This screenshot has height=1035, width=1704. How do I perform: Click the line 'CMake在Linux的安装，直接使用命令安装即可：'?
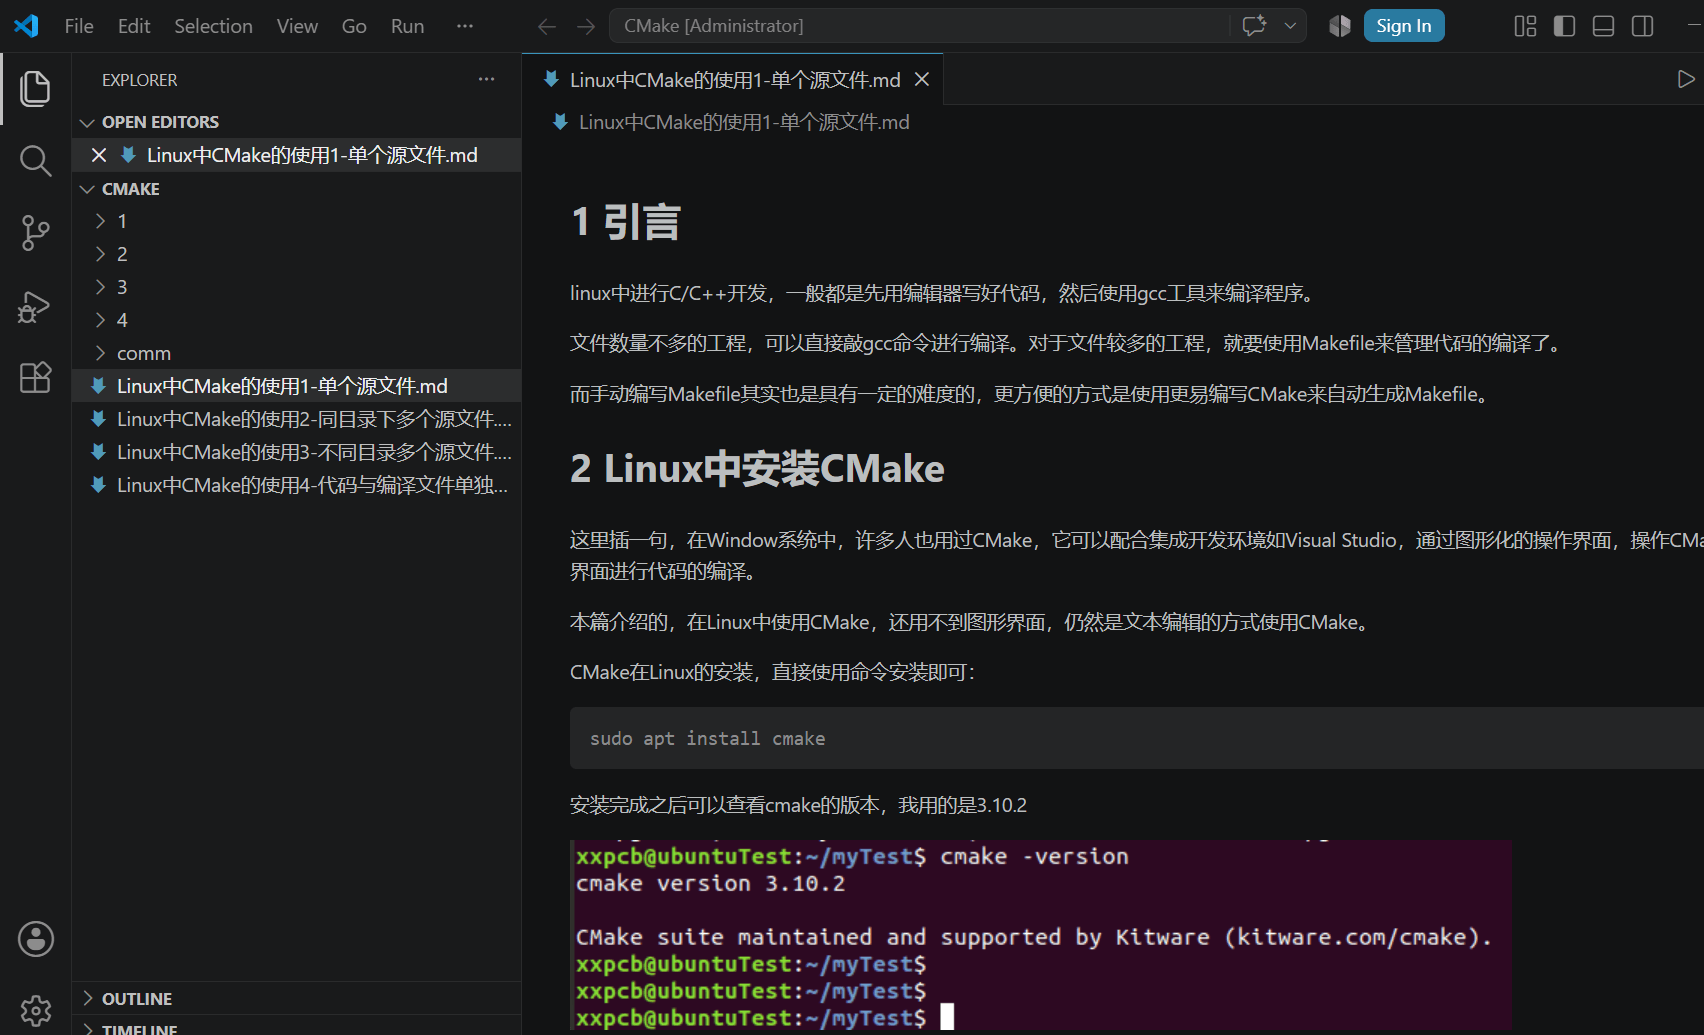772,672
